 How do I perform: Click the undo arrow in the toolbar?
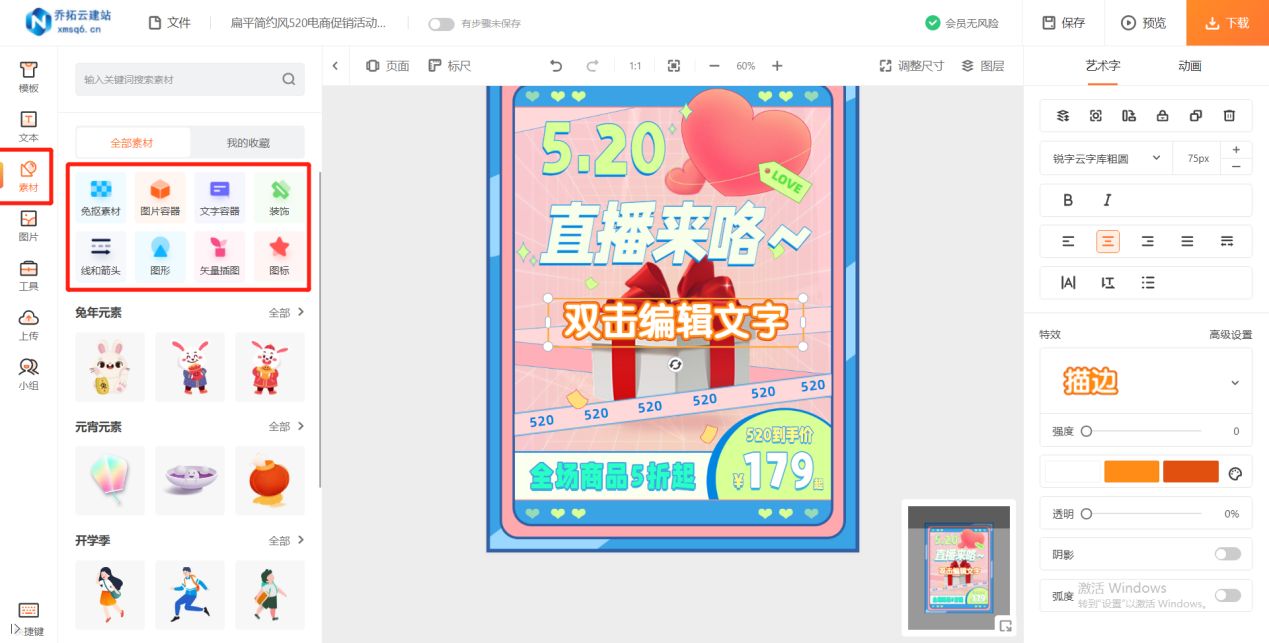(556, 65)
